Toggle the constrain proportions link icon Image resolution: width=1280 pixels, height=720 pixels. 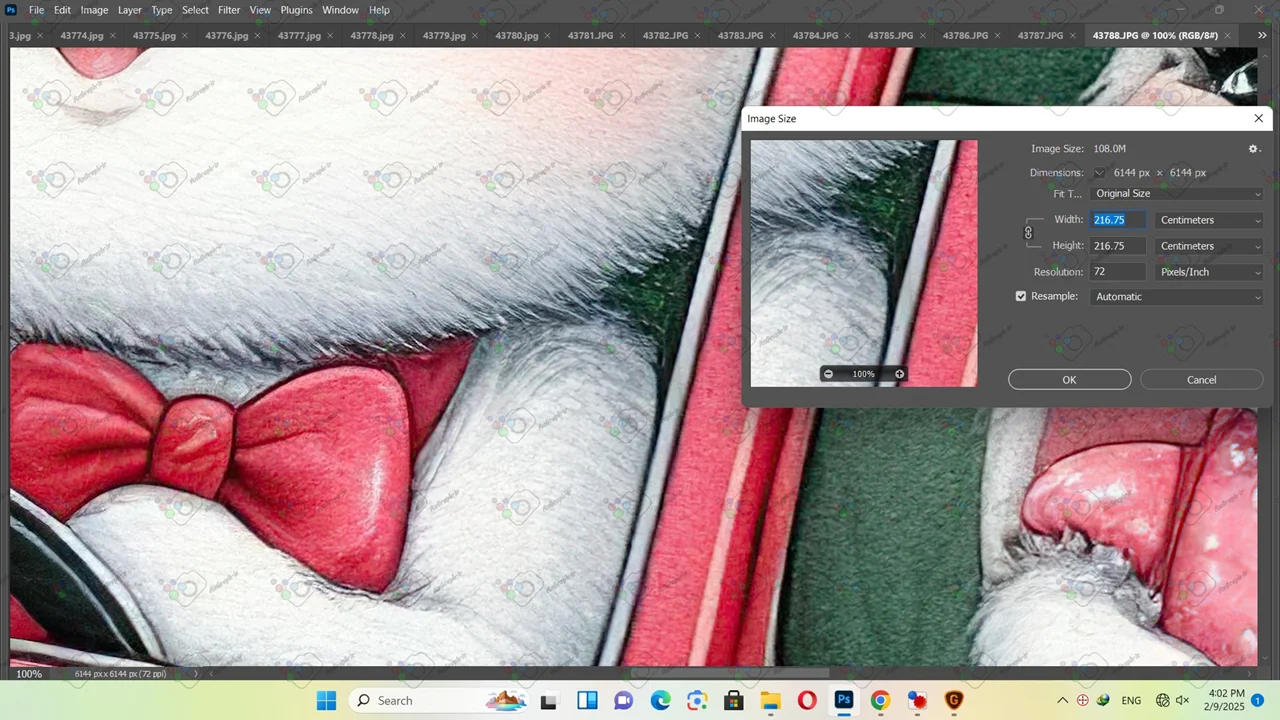click(x=1028, y=233)
